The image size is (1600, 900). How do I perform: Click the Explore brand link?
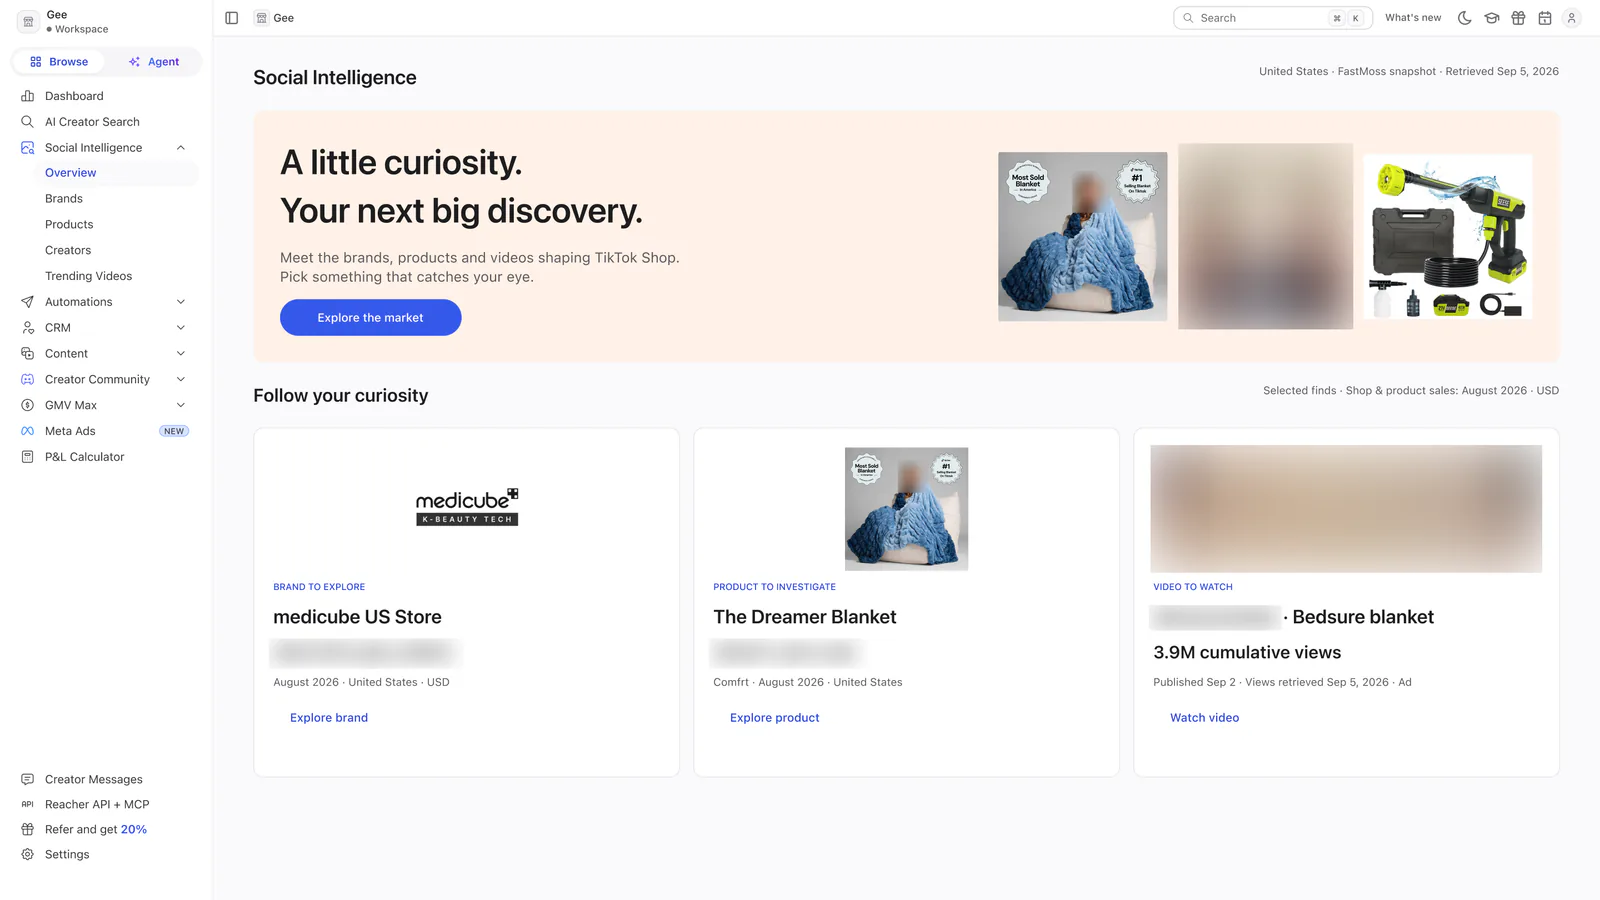[x=329, y=718]
